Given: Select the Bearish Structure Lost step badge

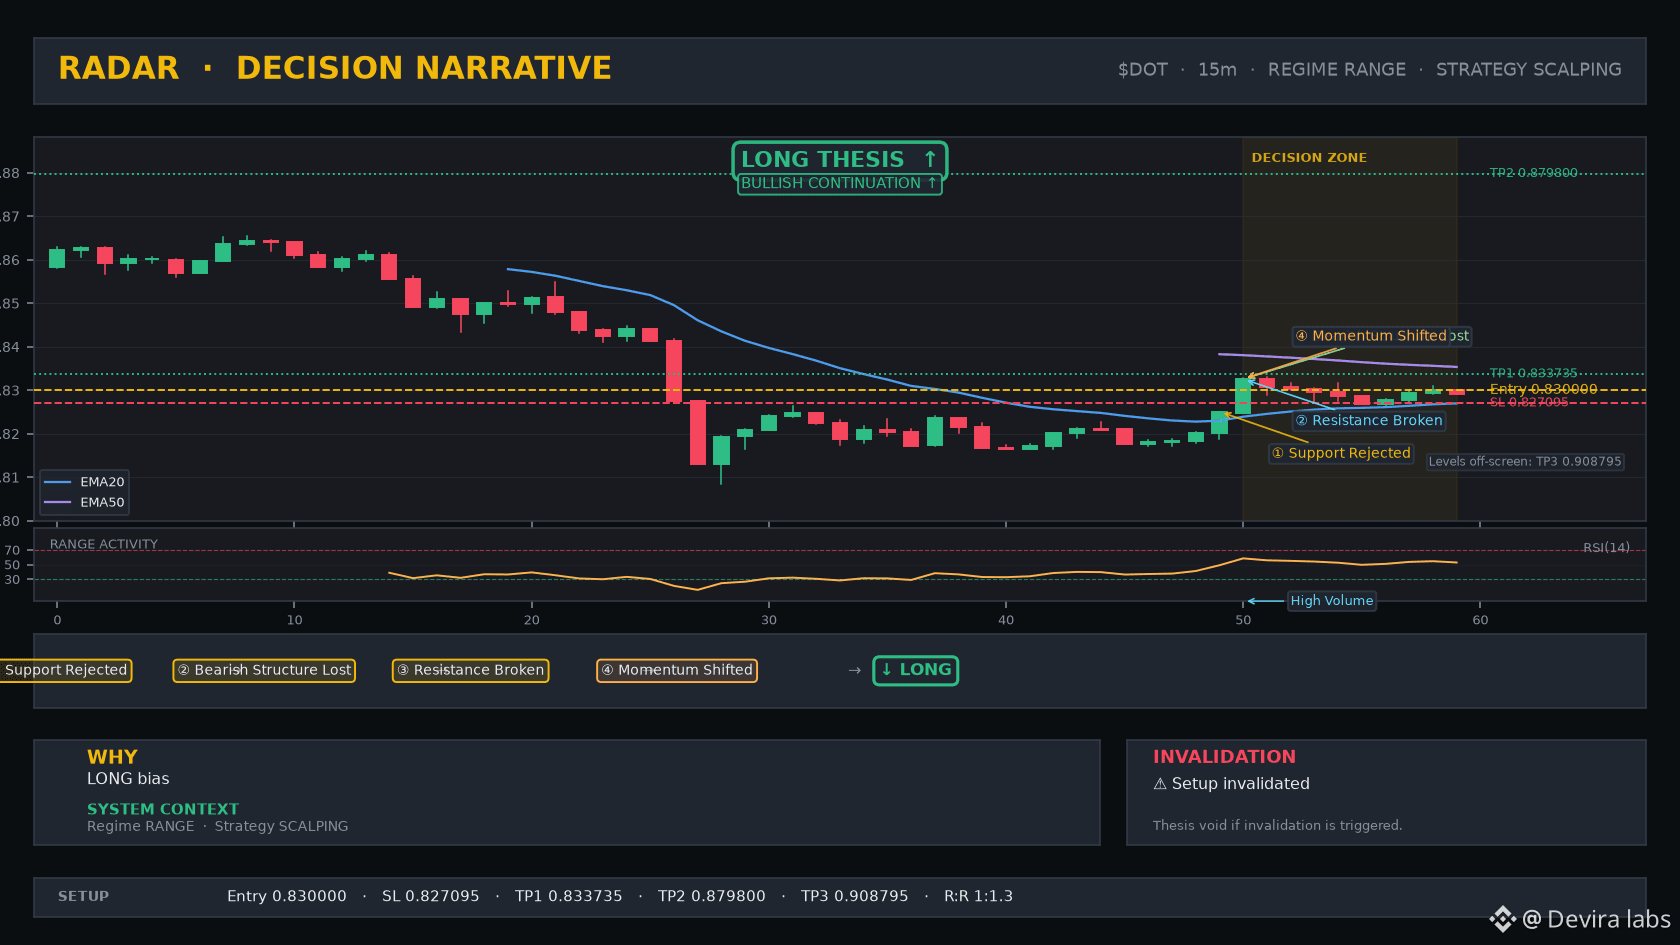Looking at the screenshot, I should [264, 670].
